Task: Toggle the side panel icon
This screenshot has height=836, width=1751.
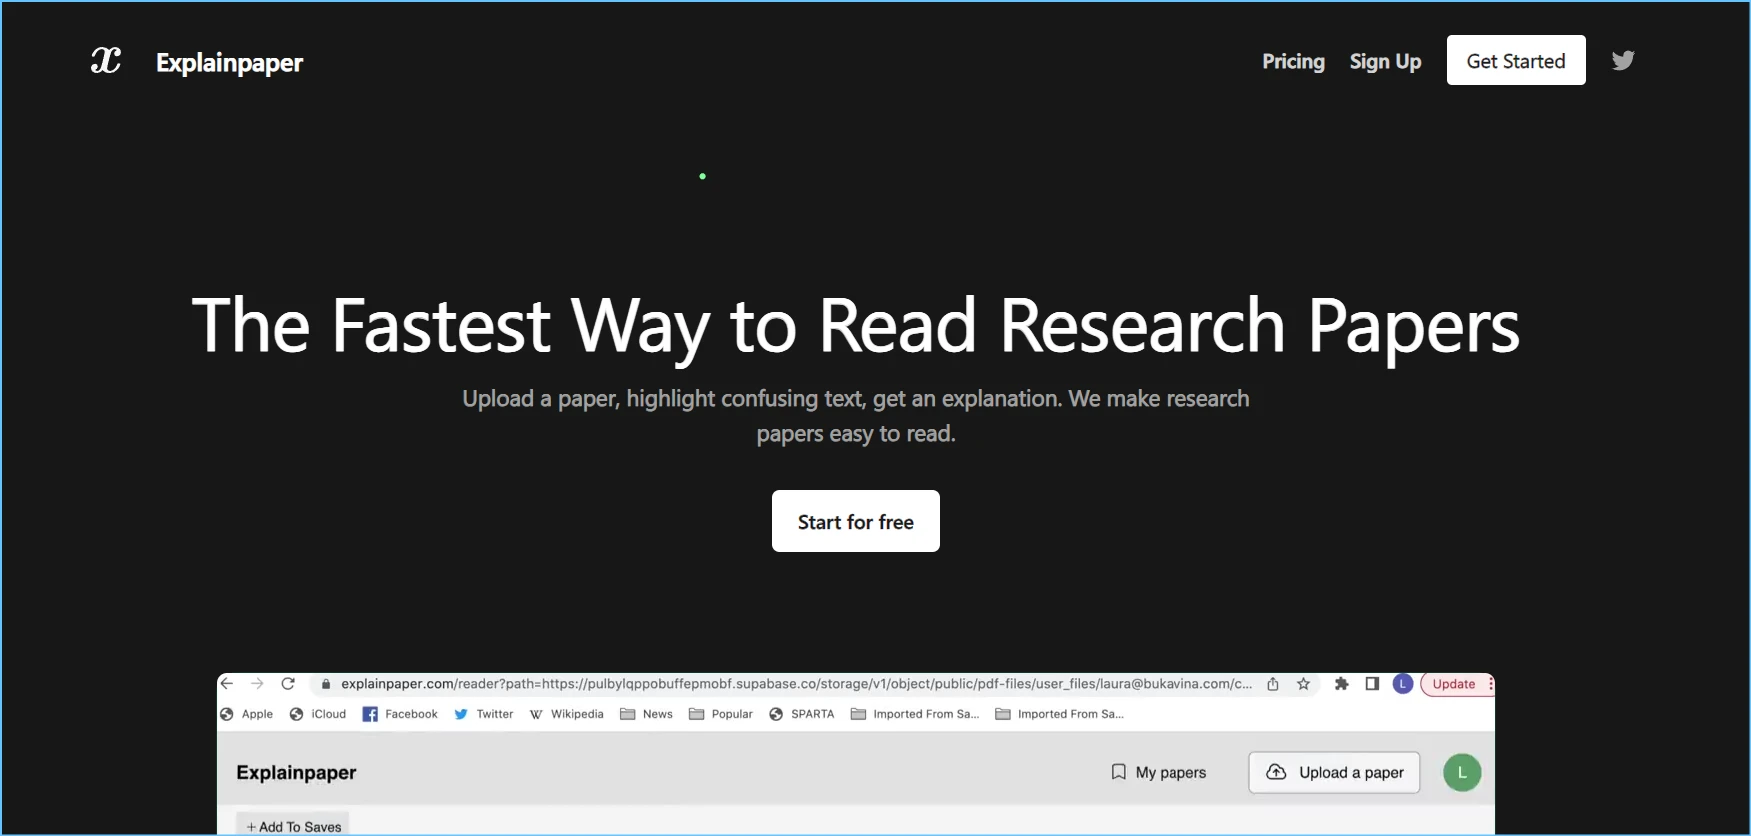Action: click(x=1372, y=684)
